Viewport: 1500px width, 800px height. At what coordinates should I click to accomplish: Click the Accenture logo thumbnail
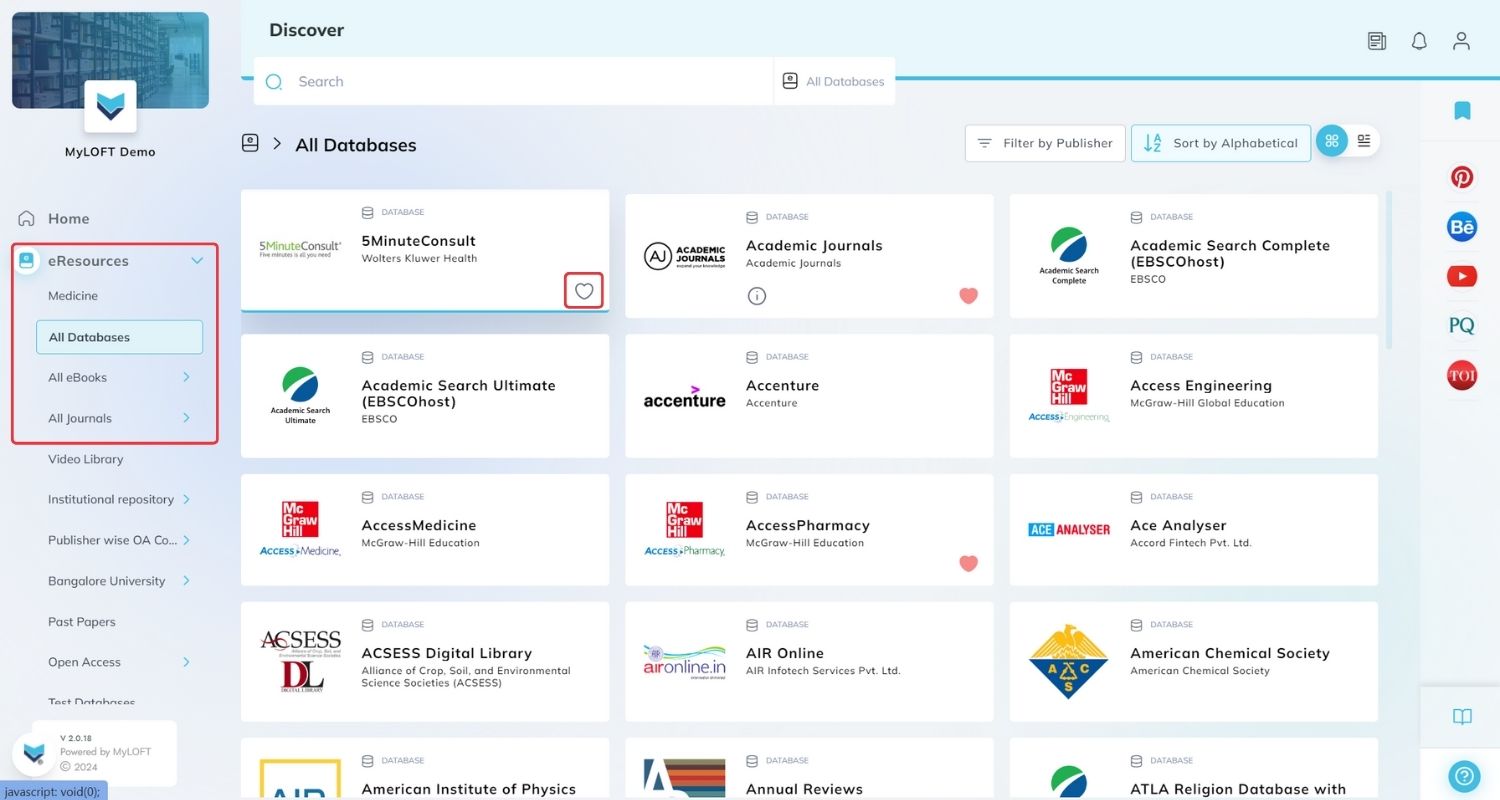pos(684,397)
